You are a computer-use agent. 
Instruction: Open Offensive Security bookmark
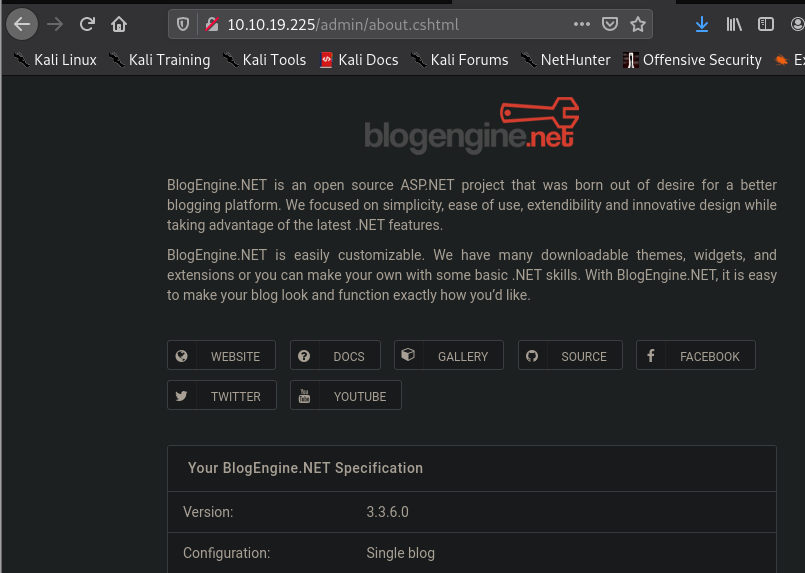(692, 60)
